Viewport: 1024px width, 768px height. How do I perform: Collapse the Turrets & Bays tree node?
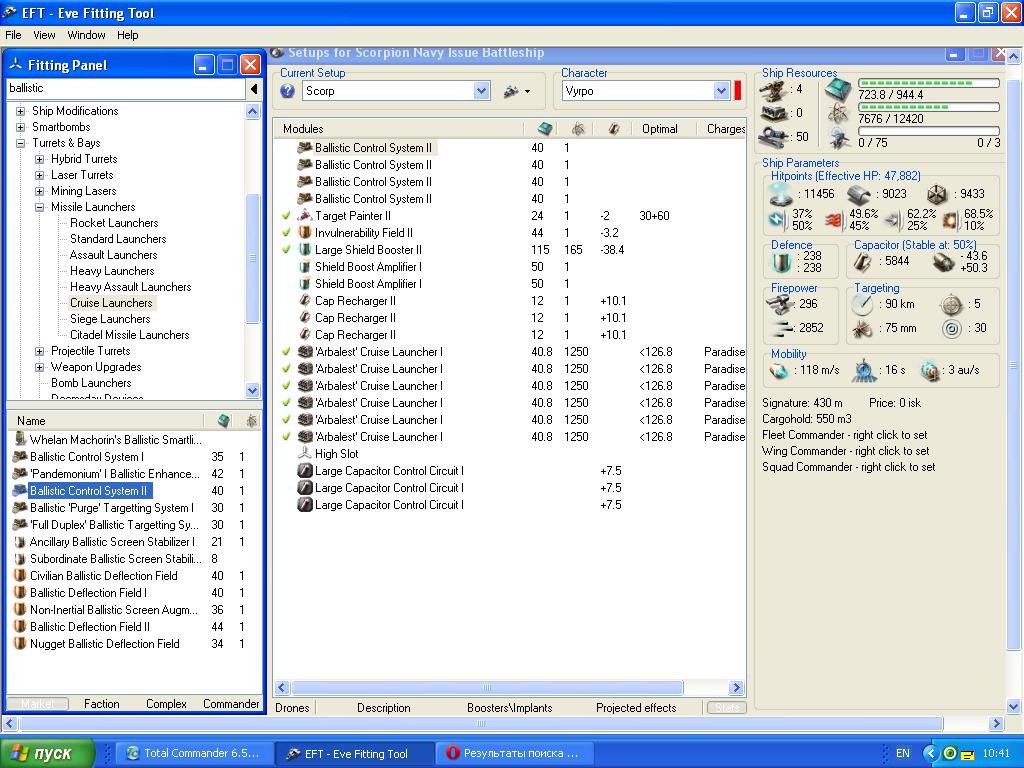(x=21, y=143)
